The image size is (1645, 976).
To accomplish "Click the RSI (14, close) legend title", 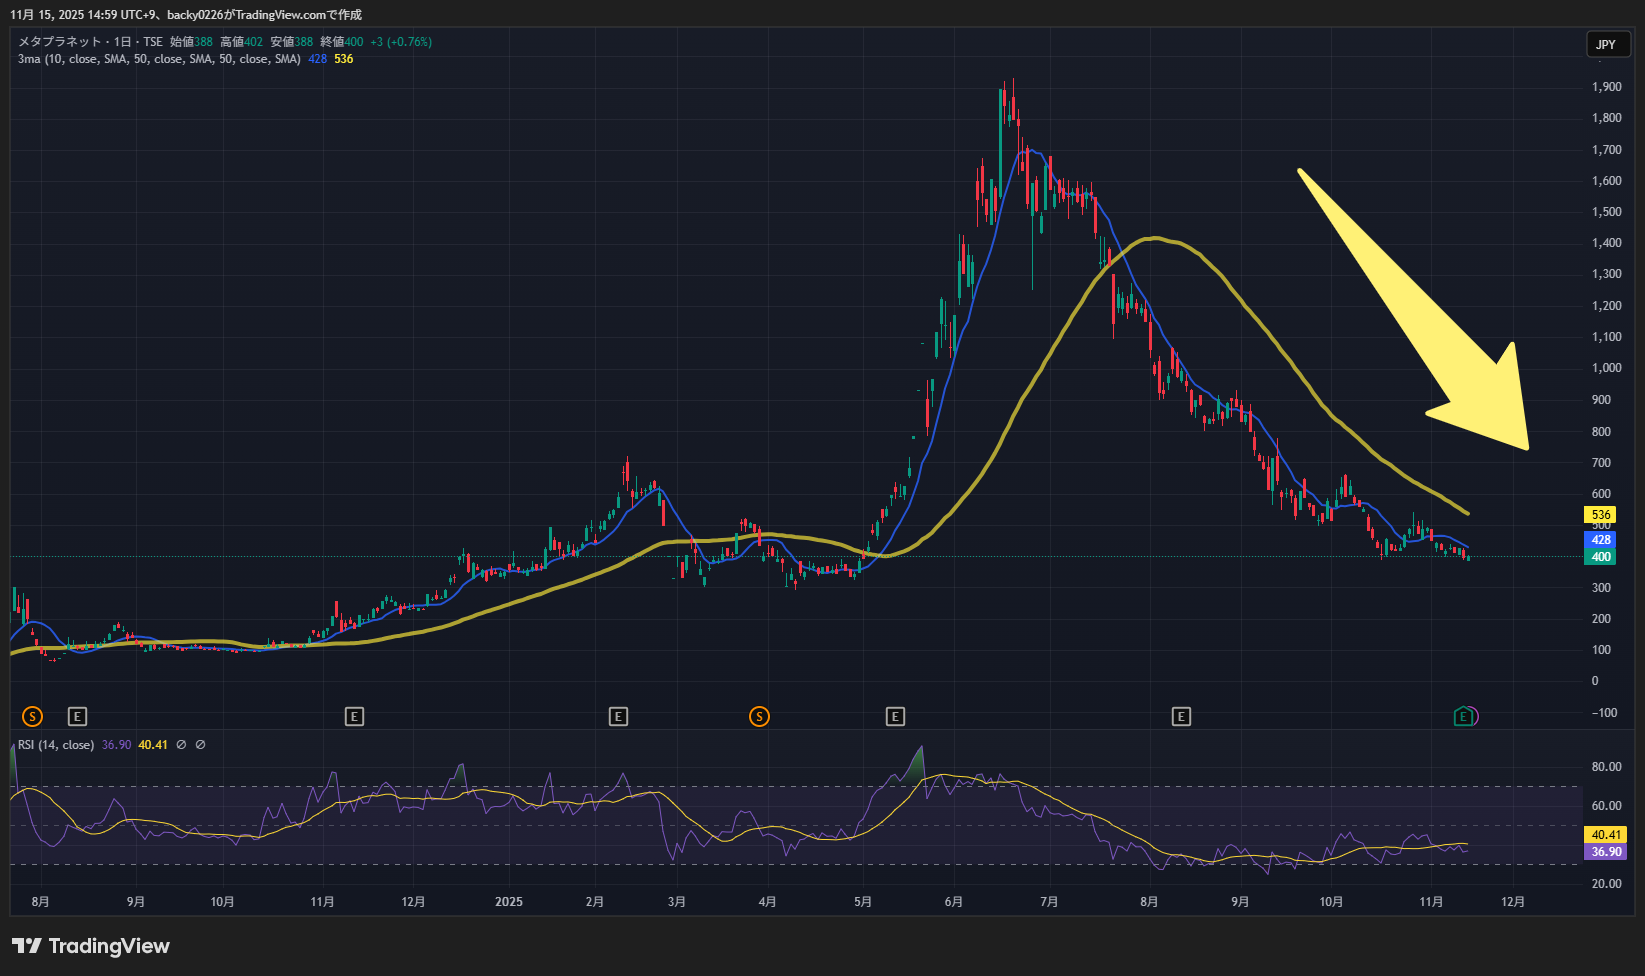I will click(56, 745).
